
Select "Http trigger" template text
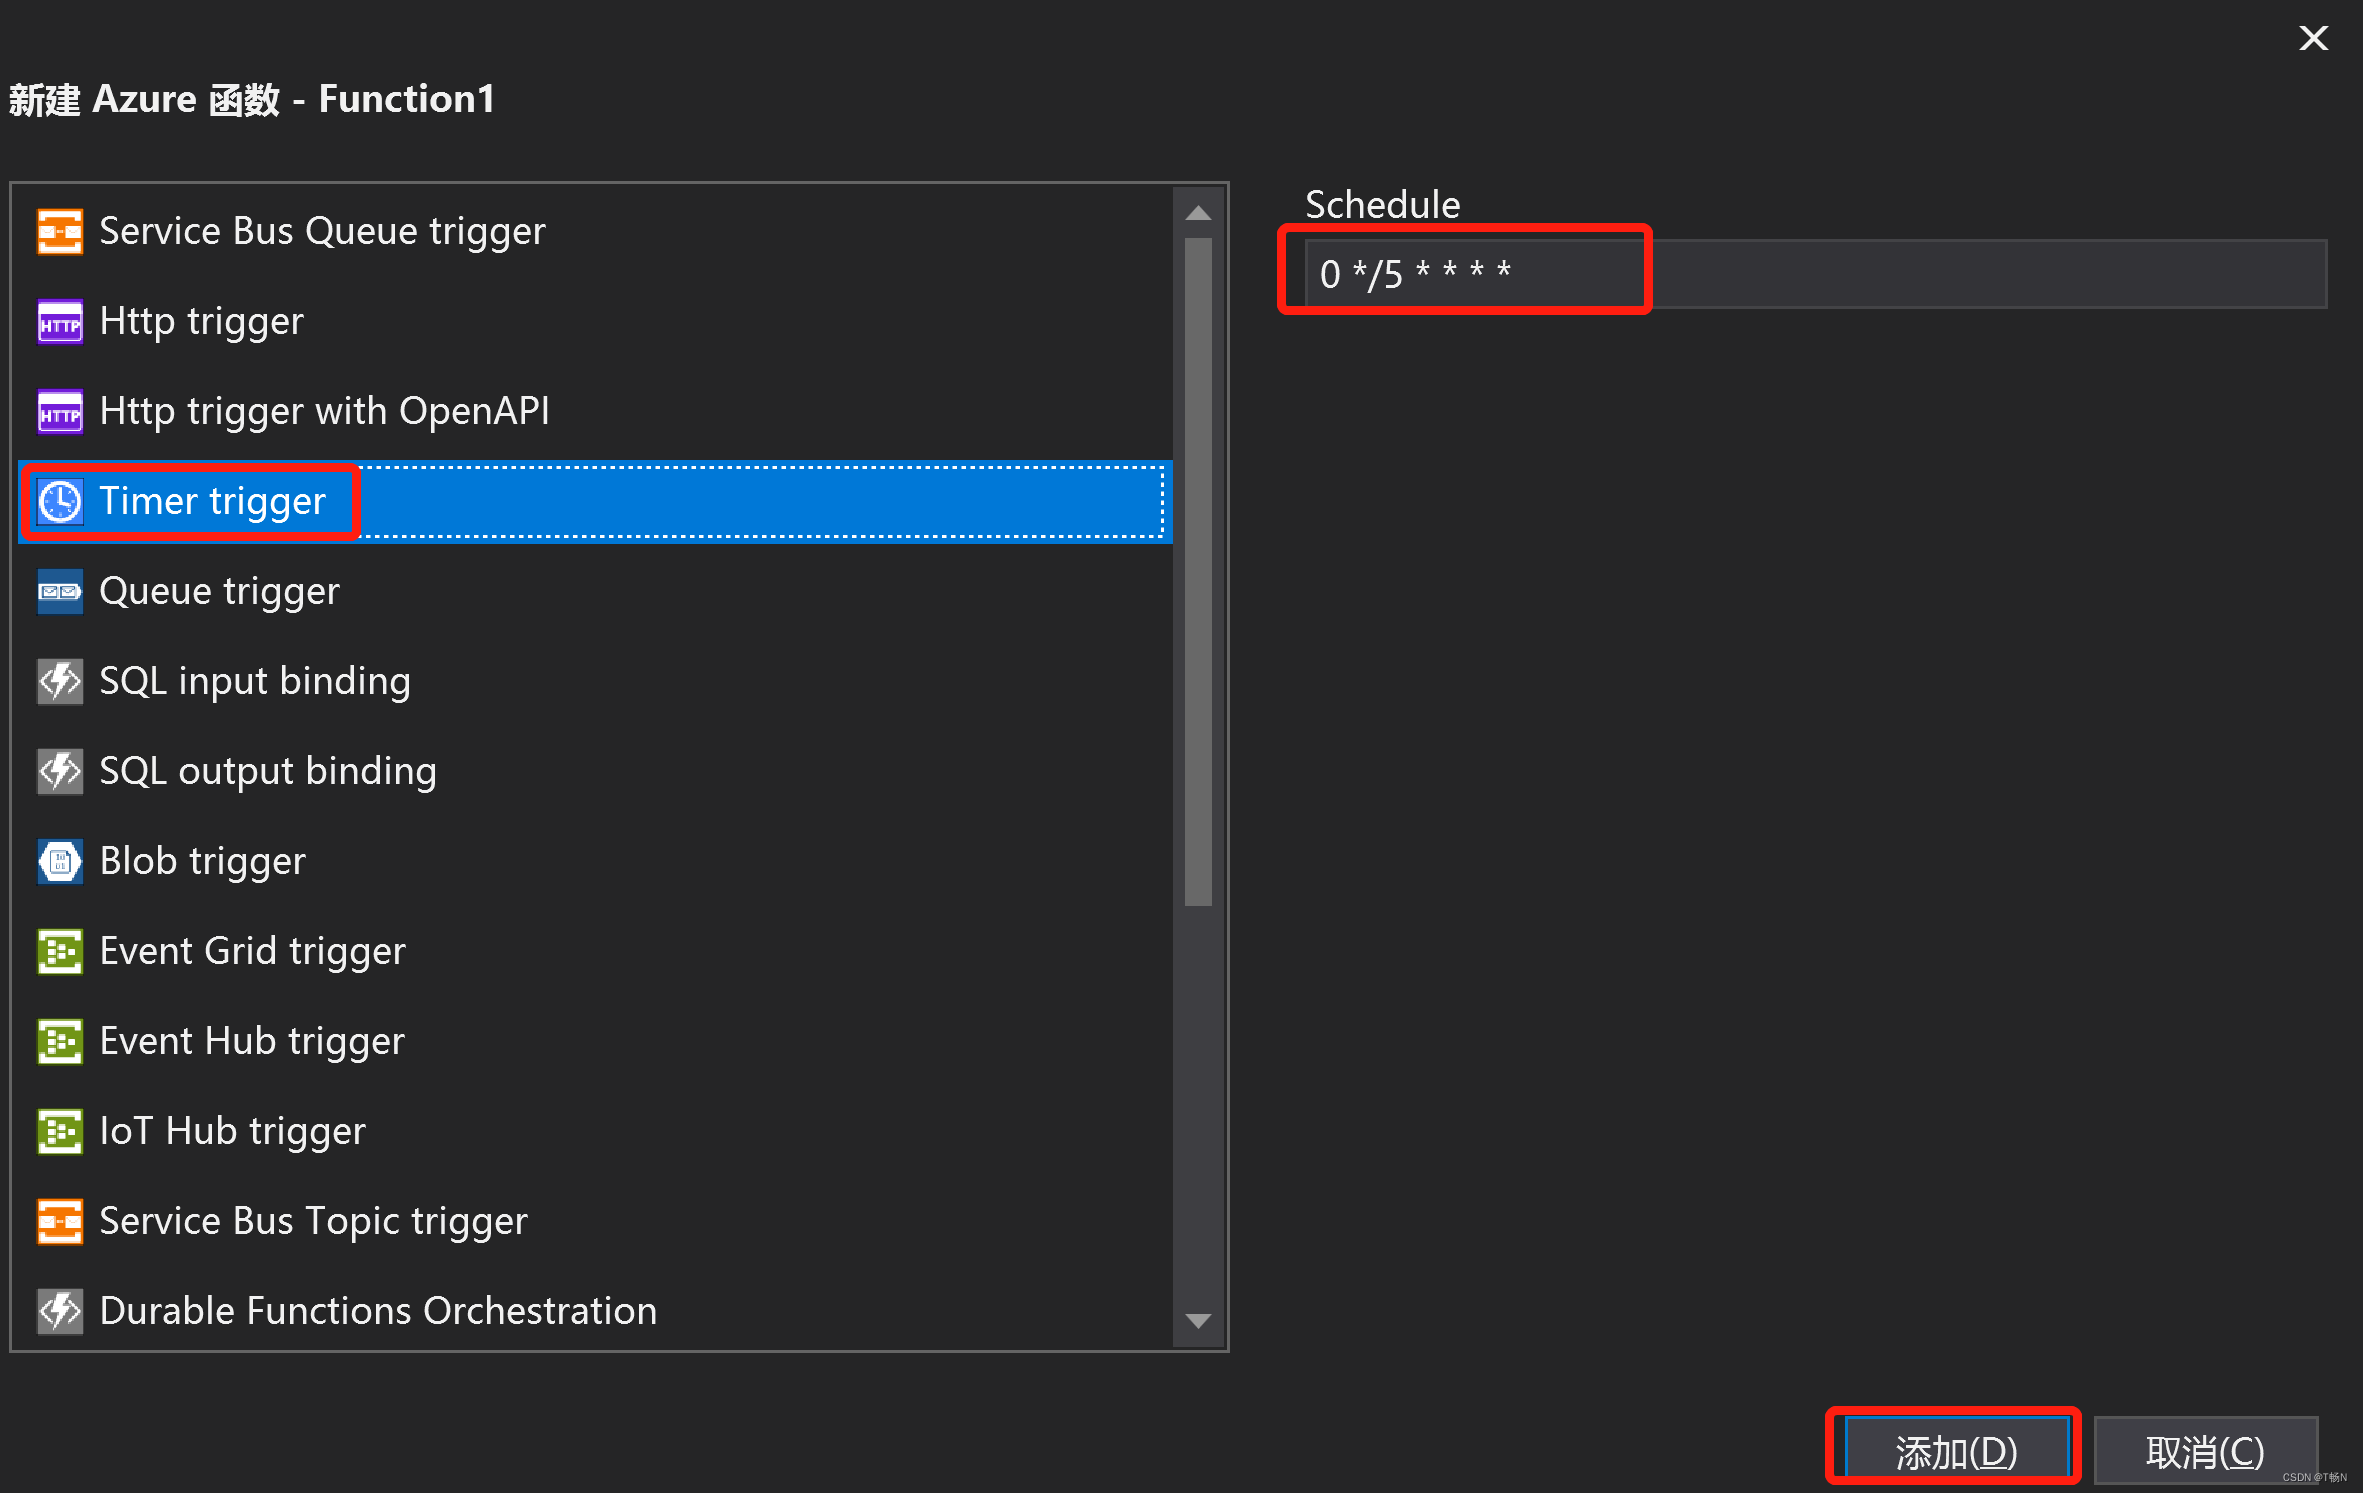pos(201,322)
